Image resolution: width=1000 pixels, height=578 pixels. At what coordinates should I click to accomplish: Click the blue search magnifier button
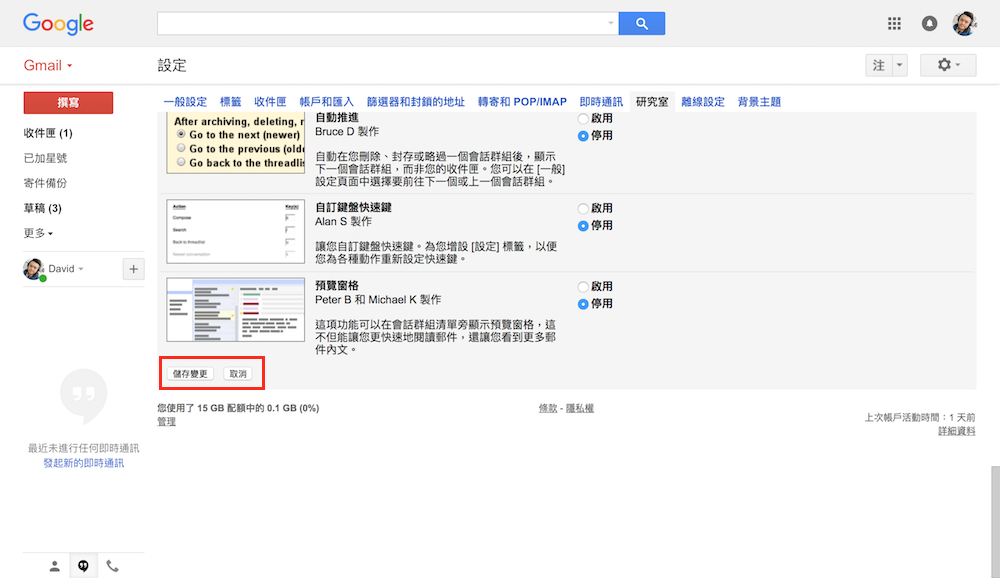click(641, 23)
